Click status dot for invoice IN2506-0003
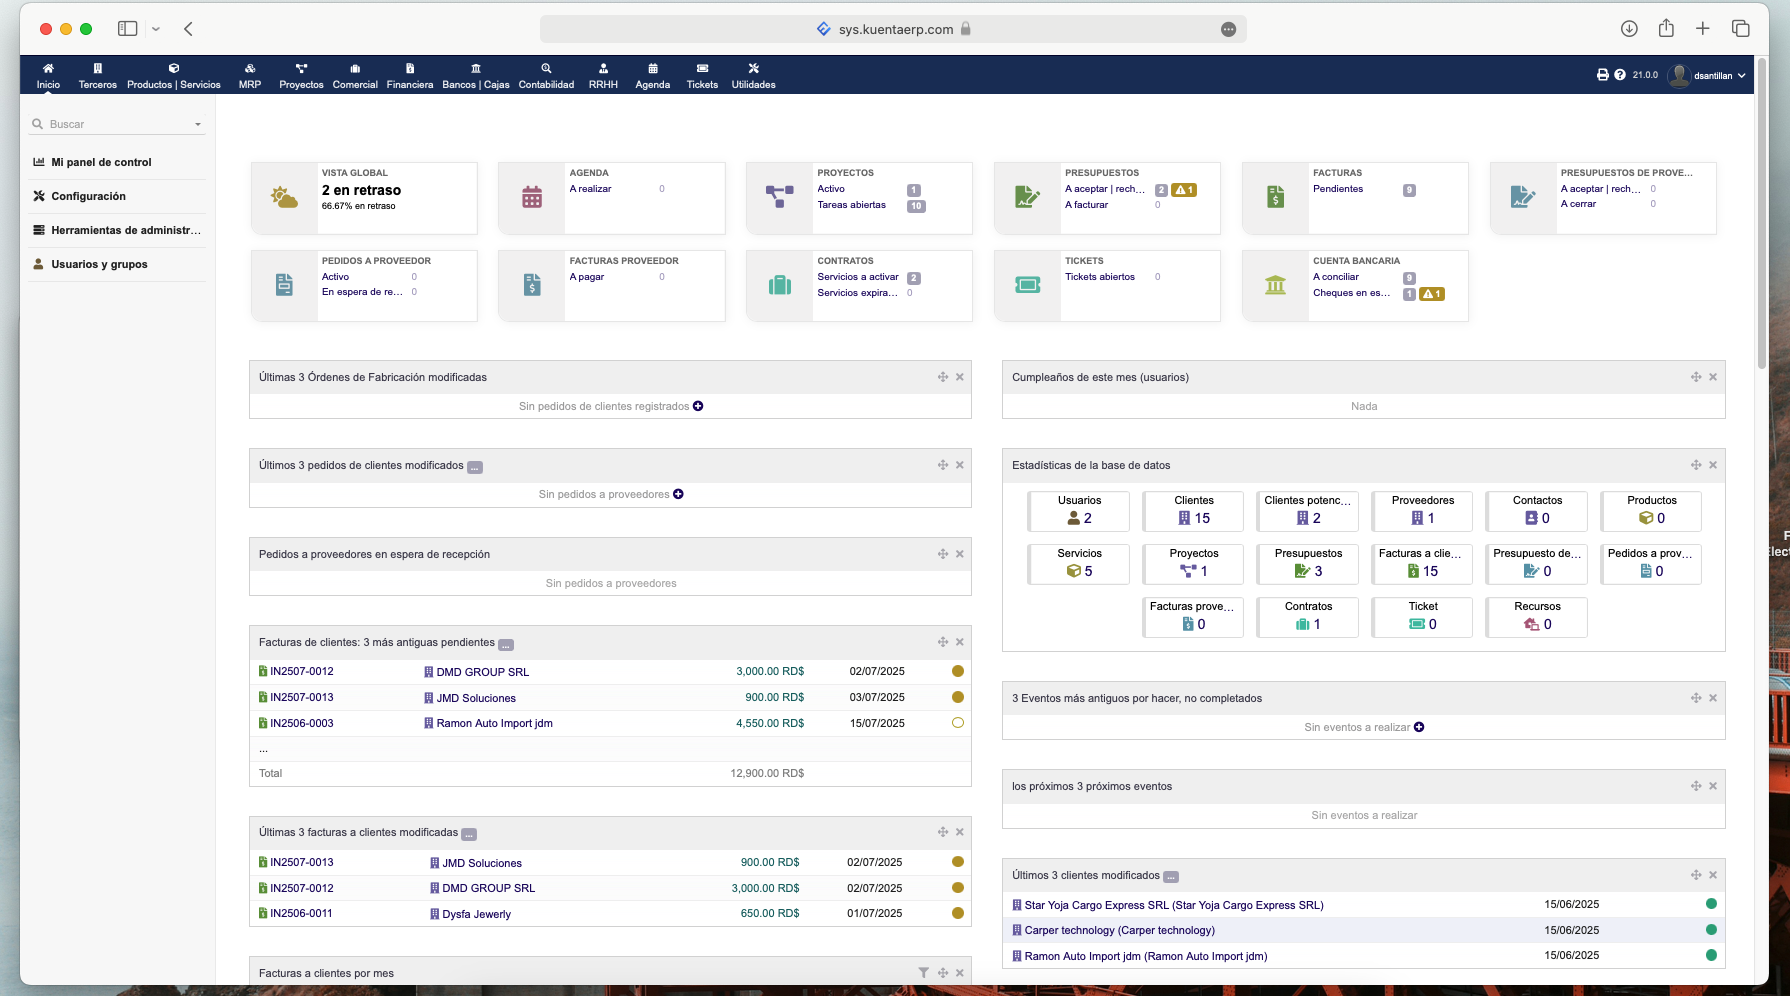Screen dimensions: 1790x996 coord(957,723)
